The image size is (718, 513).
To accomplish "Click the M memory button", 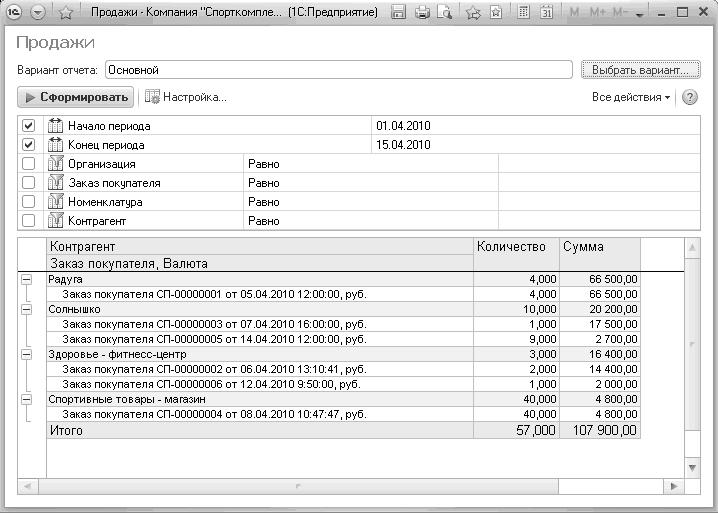I will 574,12.
